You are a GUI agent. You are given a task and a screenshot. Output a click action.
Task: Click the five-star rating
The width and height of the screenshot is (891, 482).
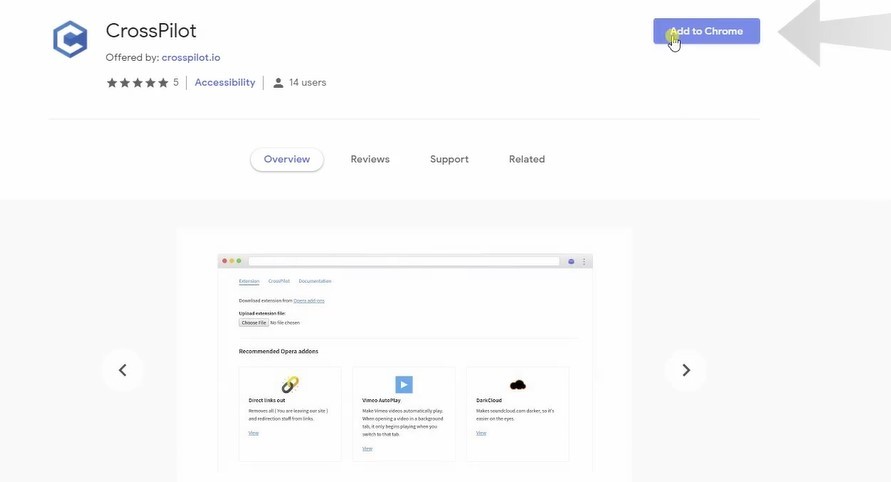[138, 83]
